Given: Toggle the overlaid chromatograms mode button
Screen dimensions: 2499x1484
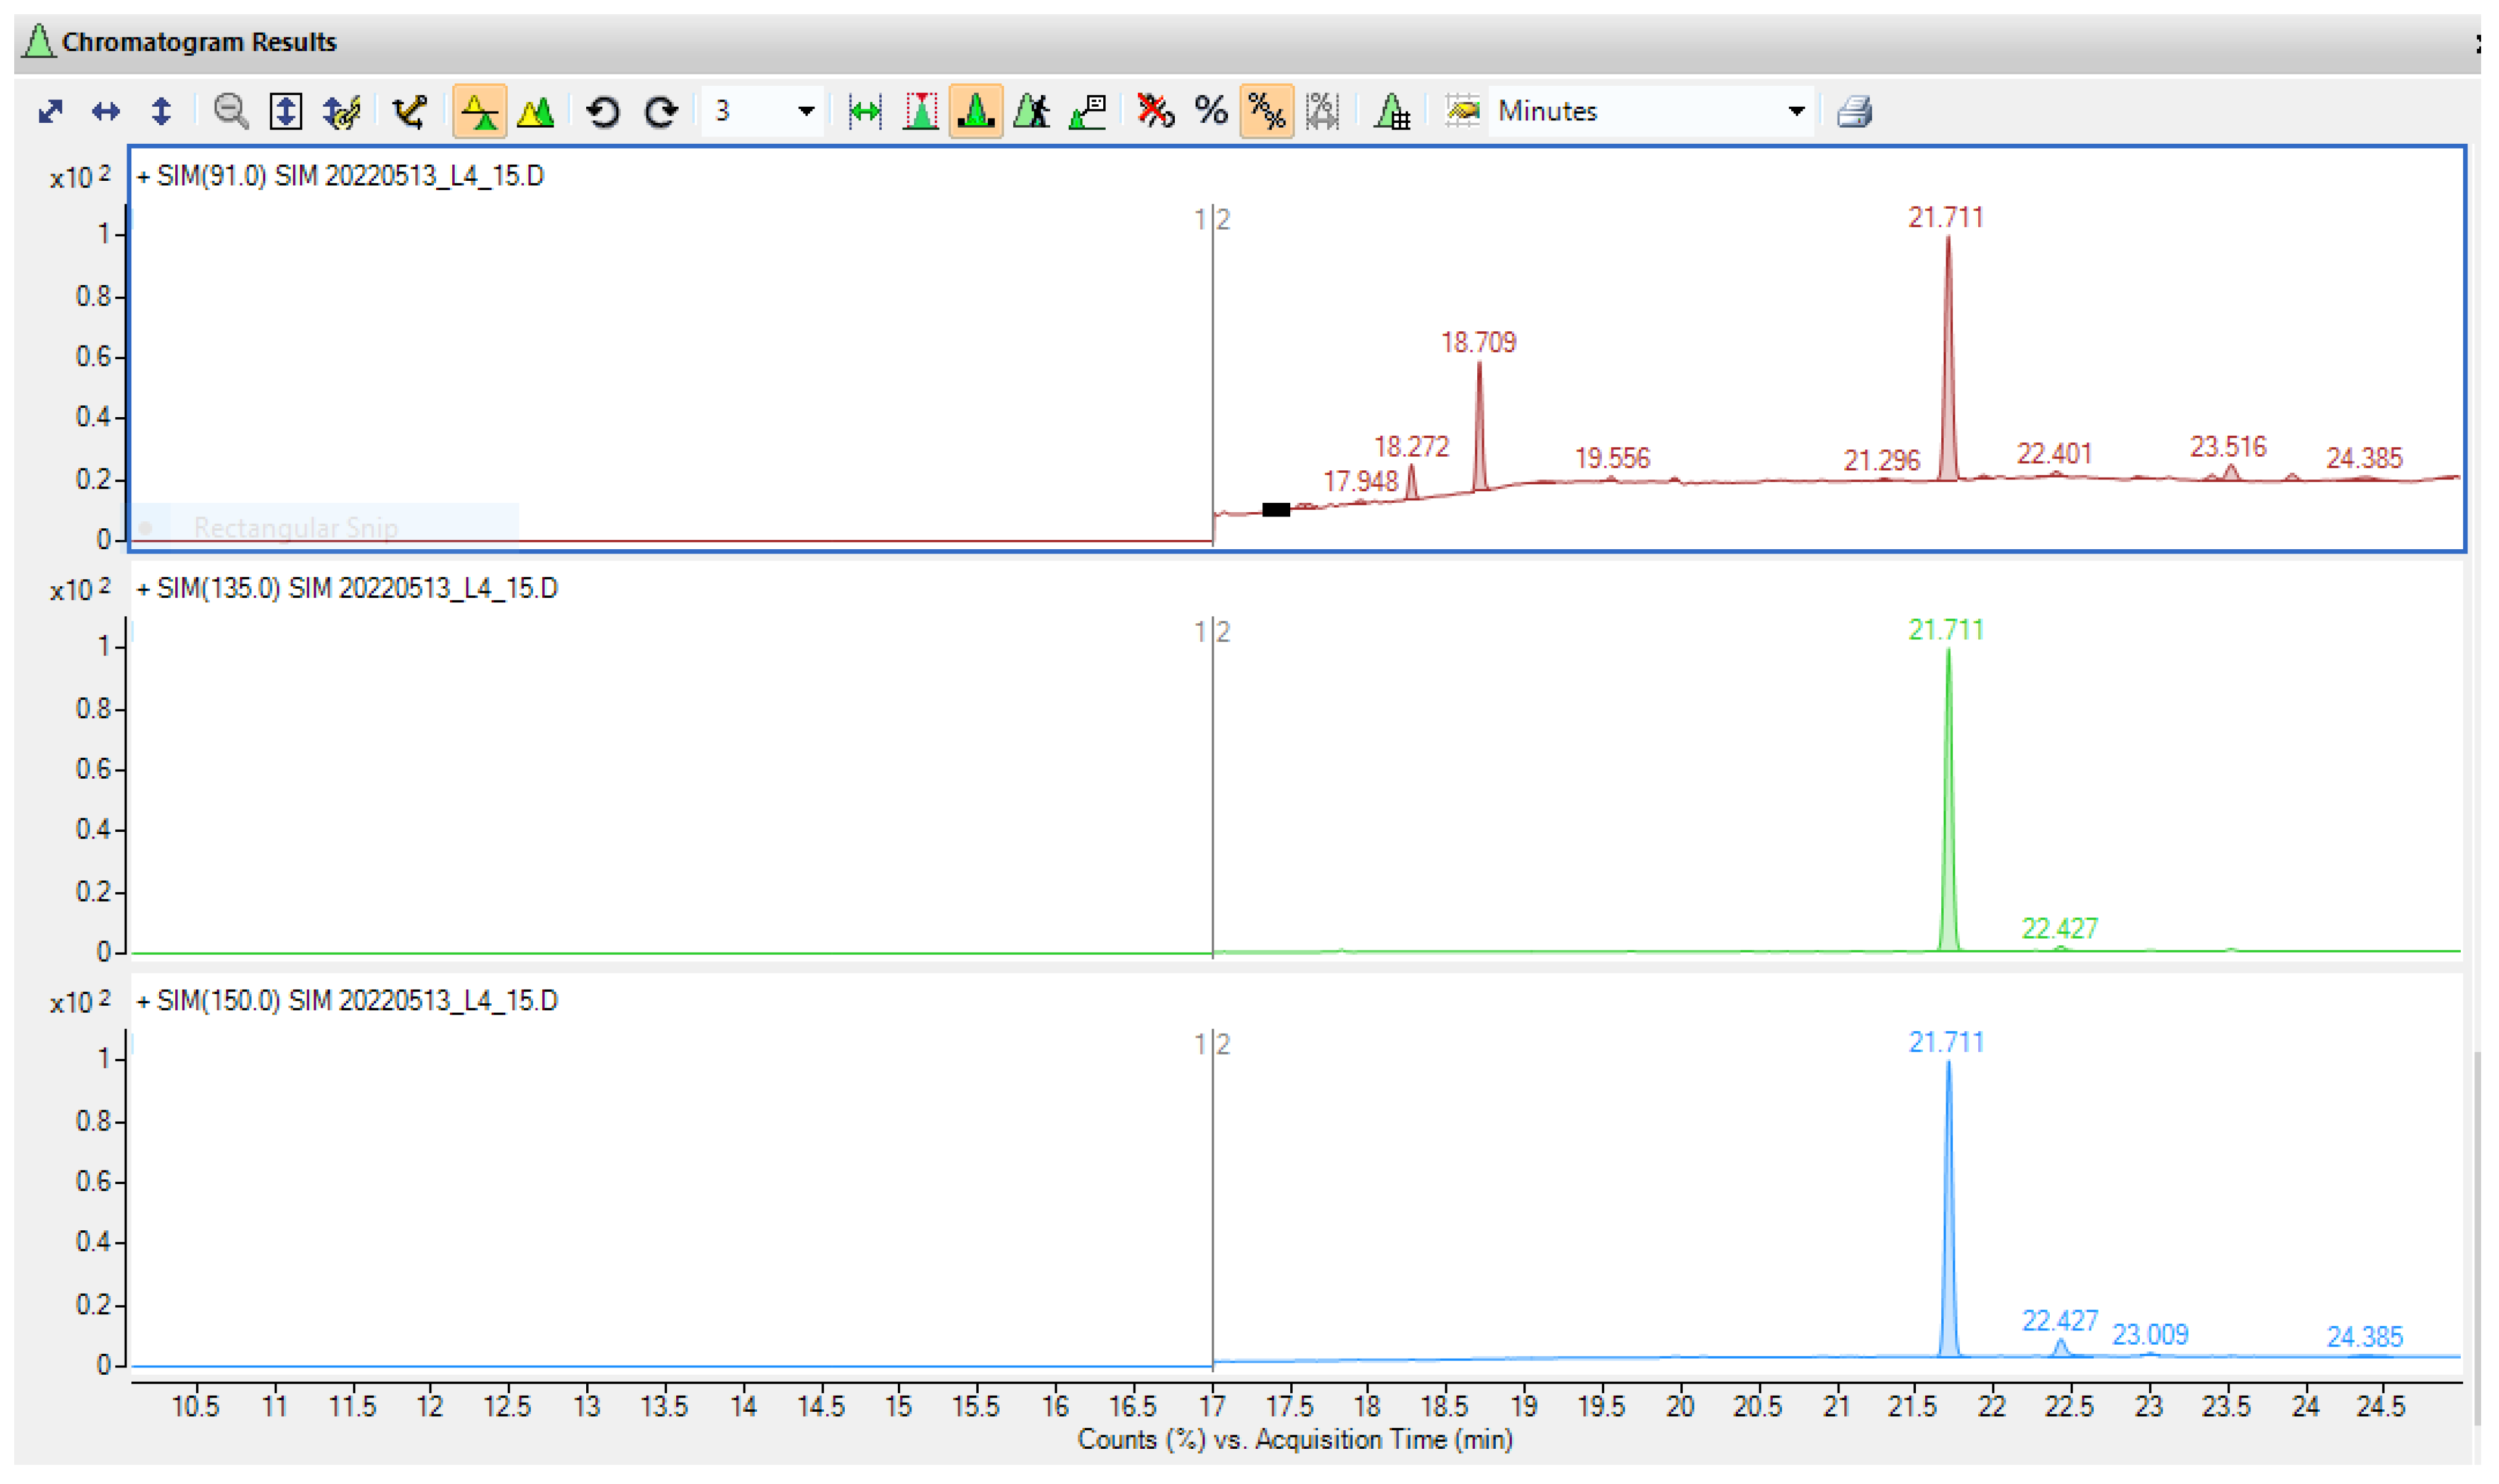Looking at the screenshot, I should click(536, 111).
